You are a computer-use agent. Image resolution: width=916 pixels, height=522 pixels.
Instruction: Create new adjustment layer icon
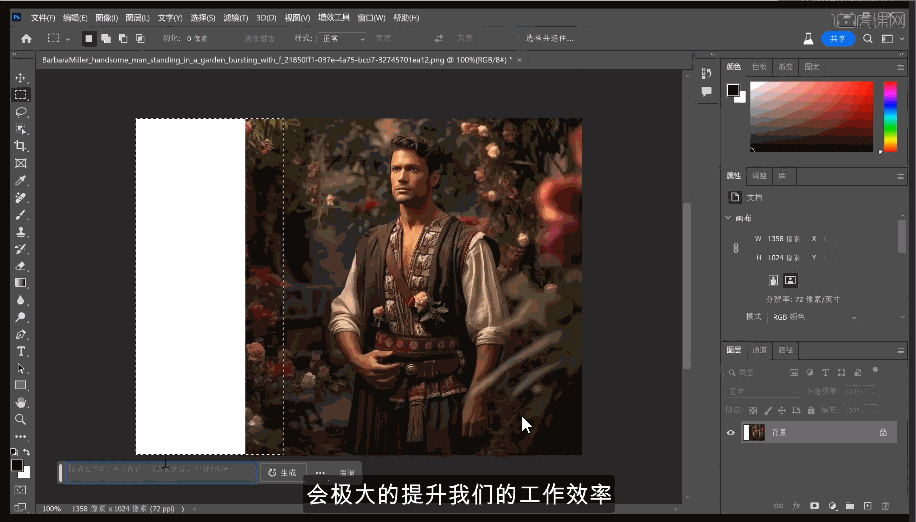coord(832,506)
